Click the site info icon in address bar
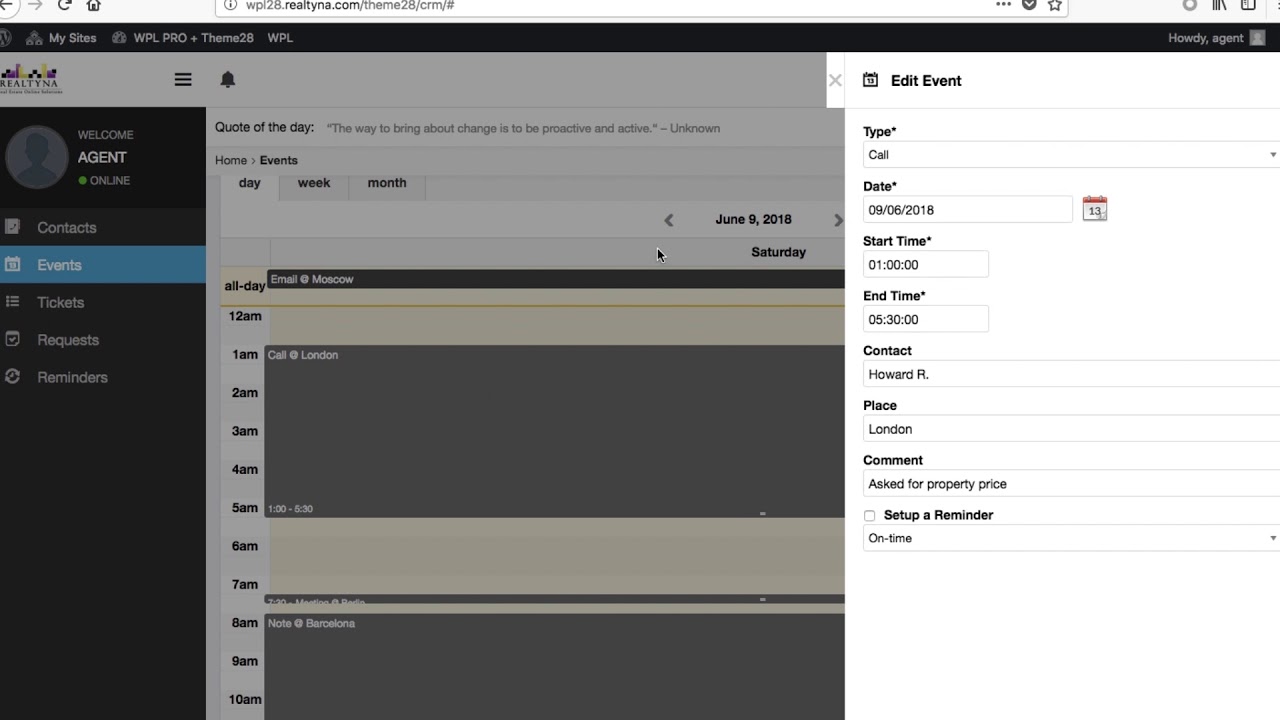 click(x=230, y=5)
